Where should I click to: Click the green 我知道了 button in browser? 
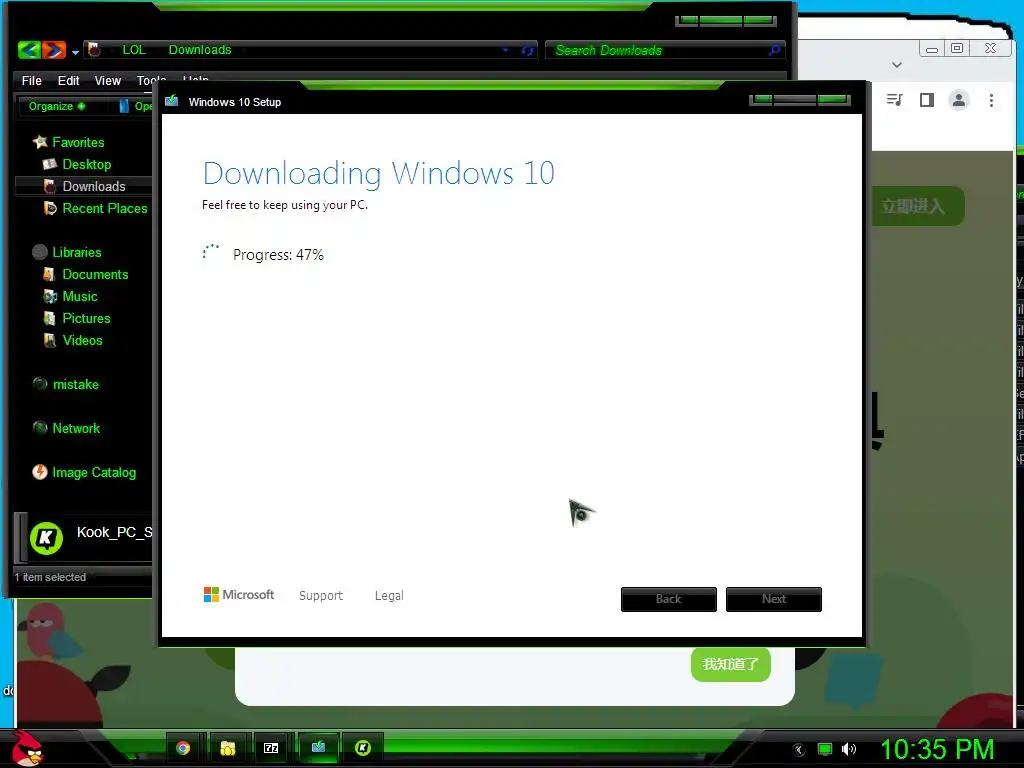731,664
